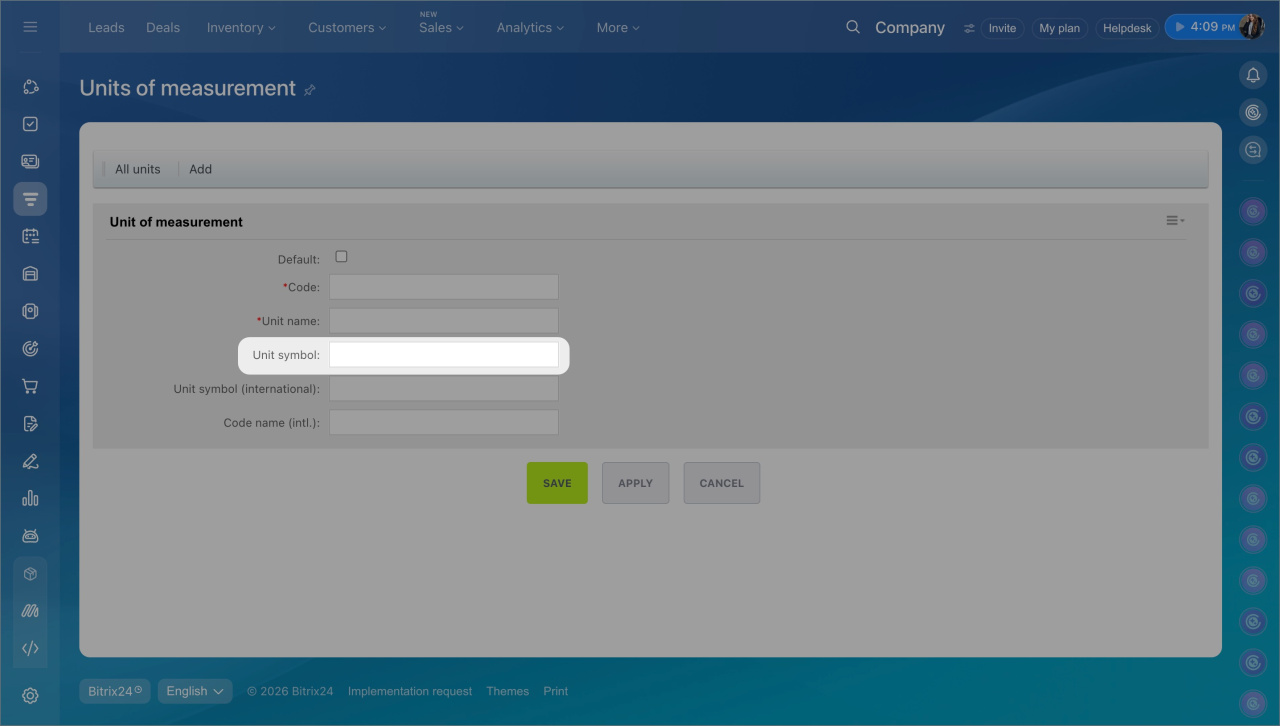Open the tasks checkmark sidebar icon
1280x726 pixels.
(x=30, y=124)
